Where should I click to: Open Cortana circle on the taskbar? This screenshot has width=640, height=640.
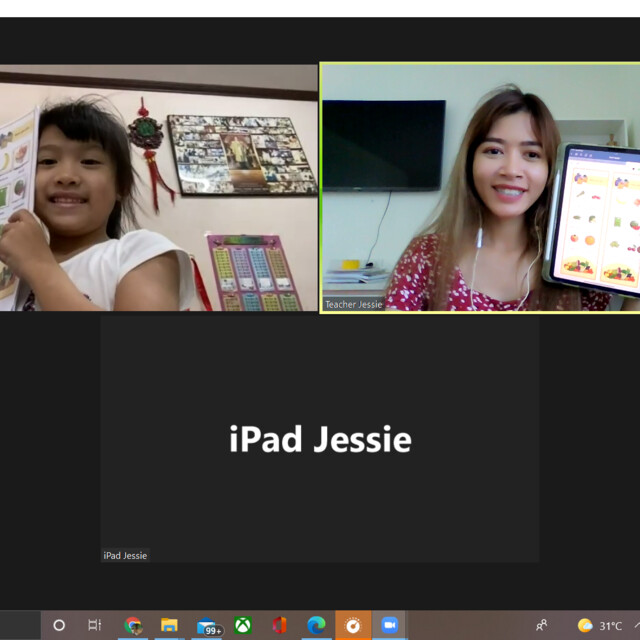(59, 625)
